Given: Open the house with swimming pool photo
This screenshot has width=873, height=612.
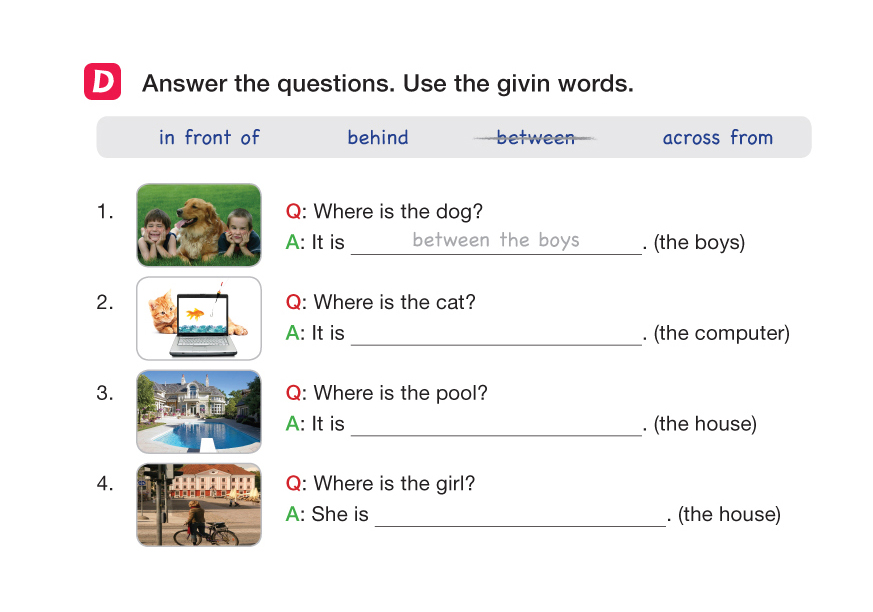Looking at the screenshot, I should click(x=198, y=411).
